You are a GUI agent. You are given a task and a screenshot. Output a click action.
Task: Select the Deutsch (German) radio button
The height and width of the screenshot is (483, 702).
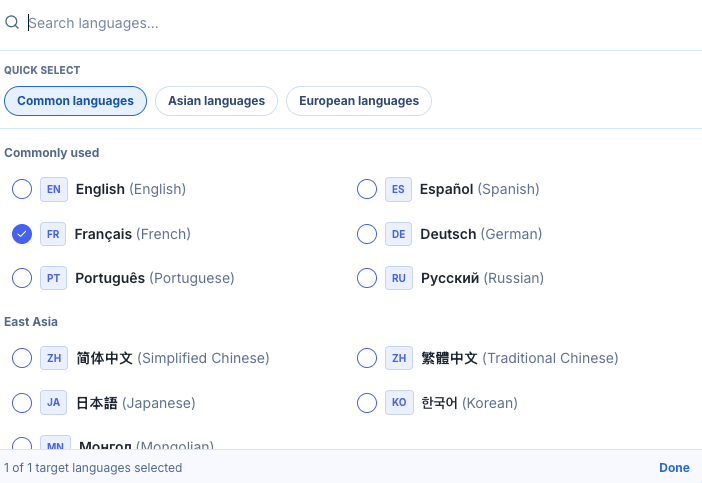(367, 234)
